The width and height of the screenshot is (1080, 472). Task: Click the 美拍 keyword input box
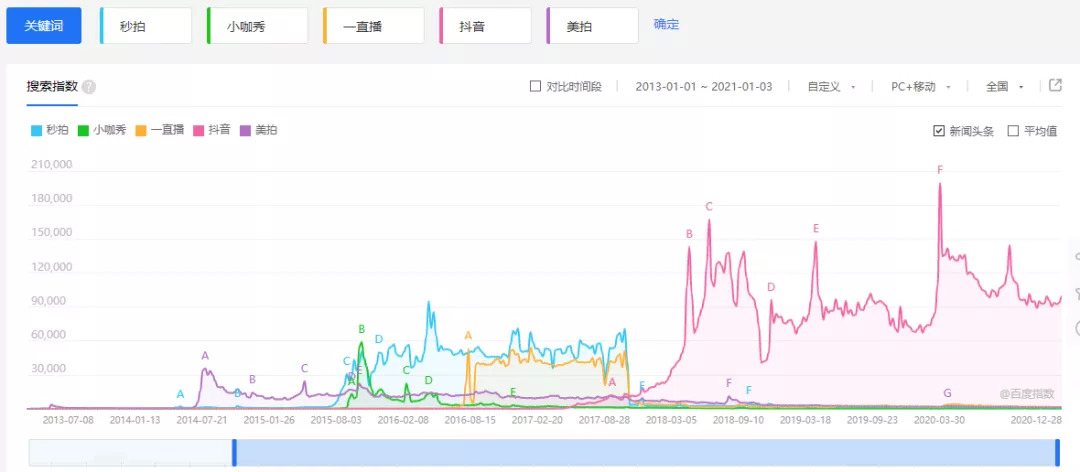592,26
